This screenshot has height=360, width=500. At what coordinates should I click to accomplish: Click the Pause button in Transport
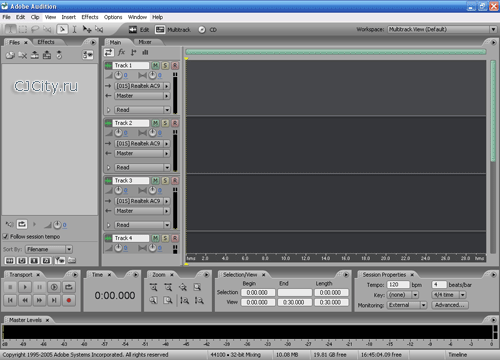pos(39,287)
